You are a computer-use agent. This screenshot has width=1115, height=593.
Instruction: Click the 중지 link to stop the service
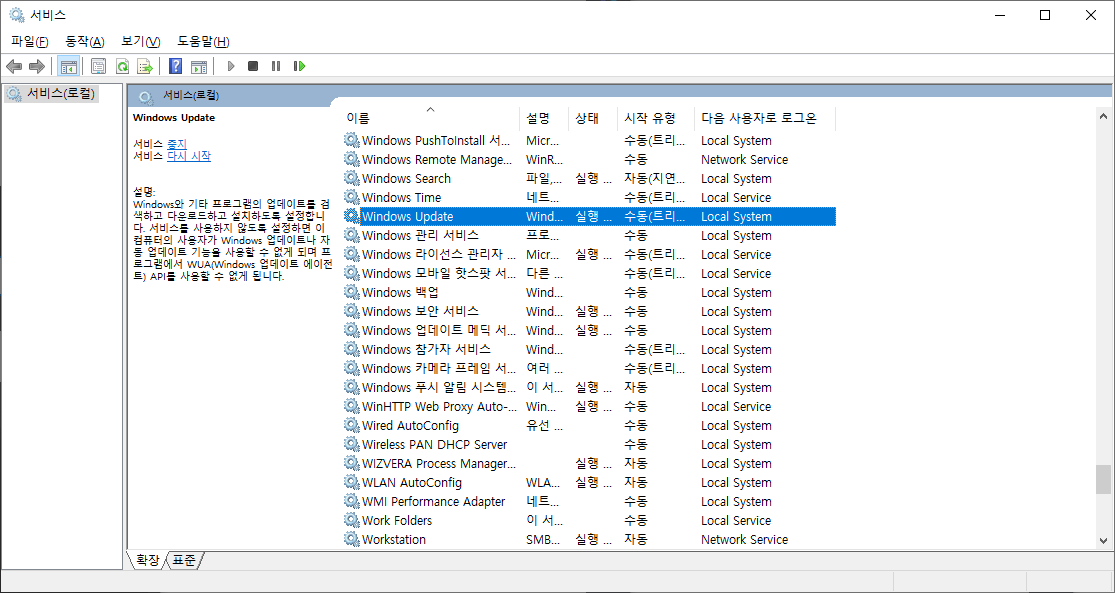(x=177, y=143)
